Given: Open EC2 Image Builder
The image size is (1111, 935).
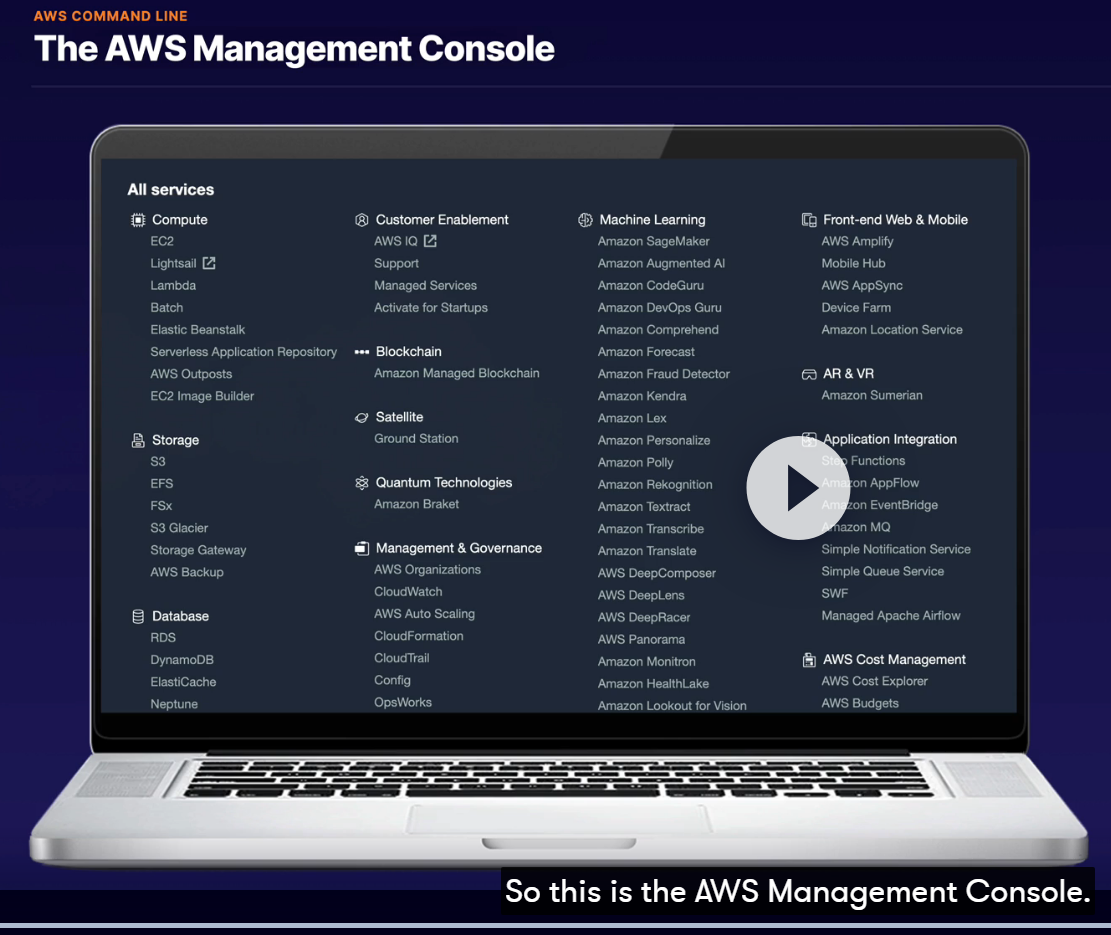Looking at the screenshot, I should pos(202,397).
